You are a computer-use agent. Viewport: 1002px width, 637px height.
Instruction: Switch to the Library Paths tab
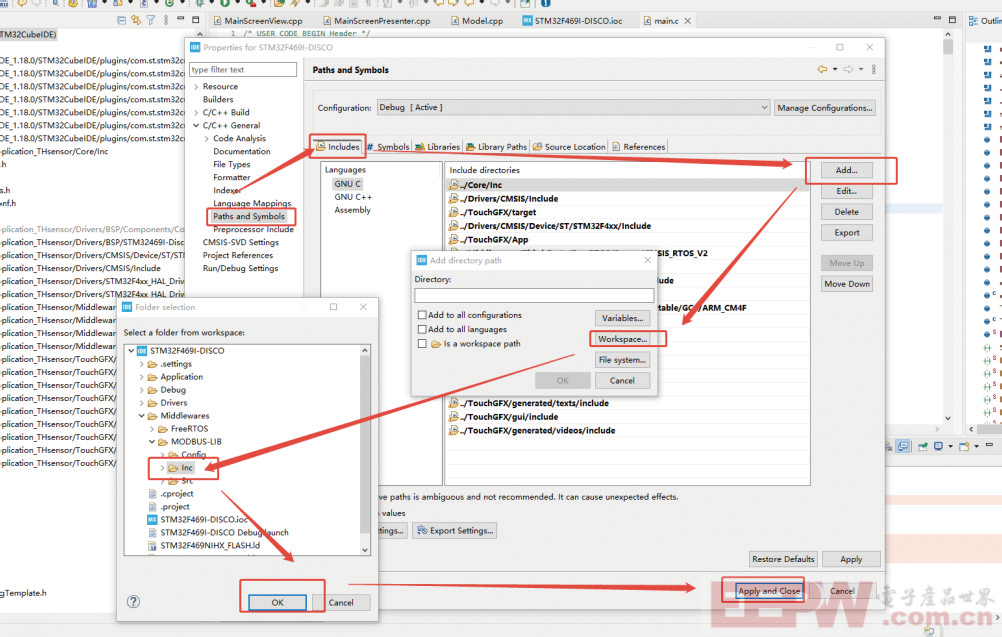(497, 147)
